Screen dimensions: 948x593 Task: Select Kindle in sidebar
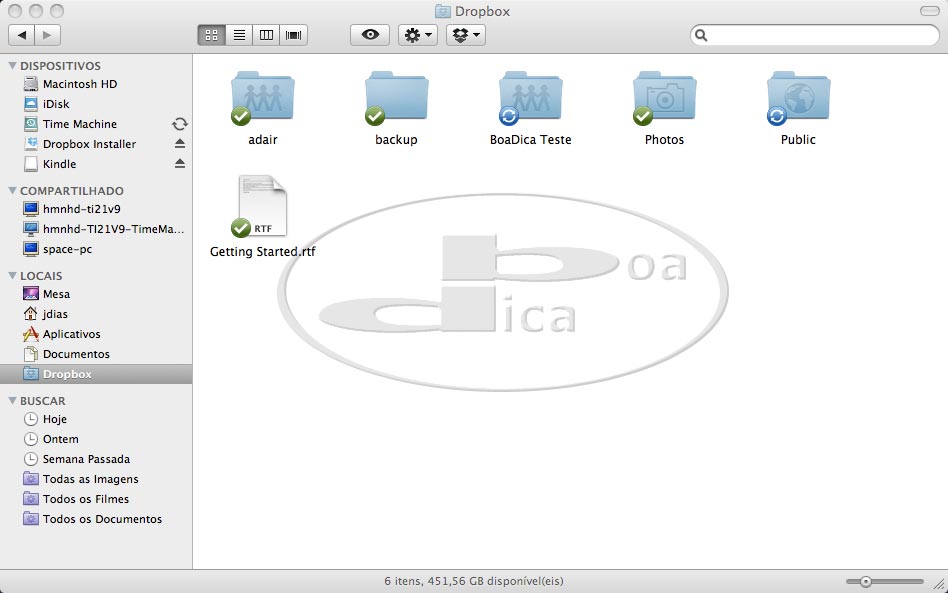coord(96,164)
